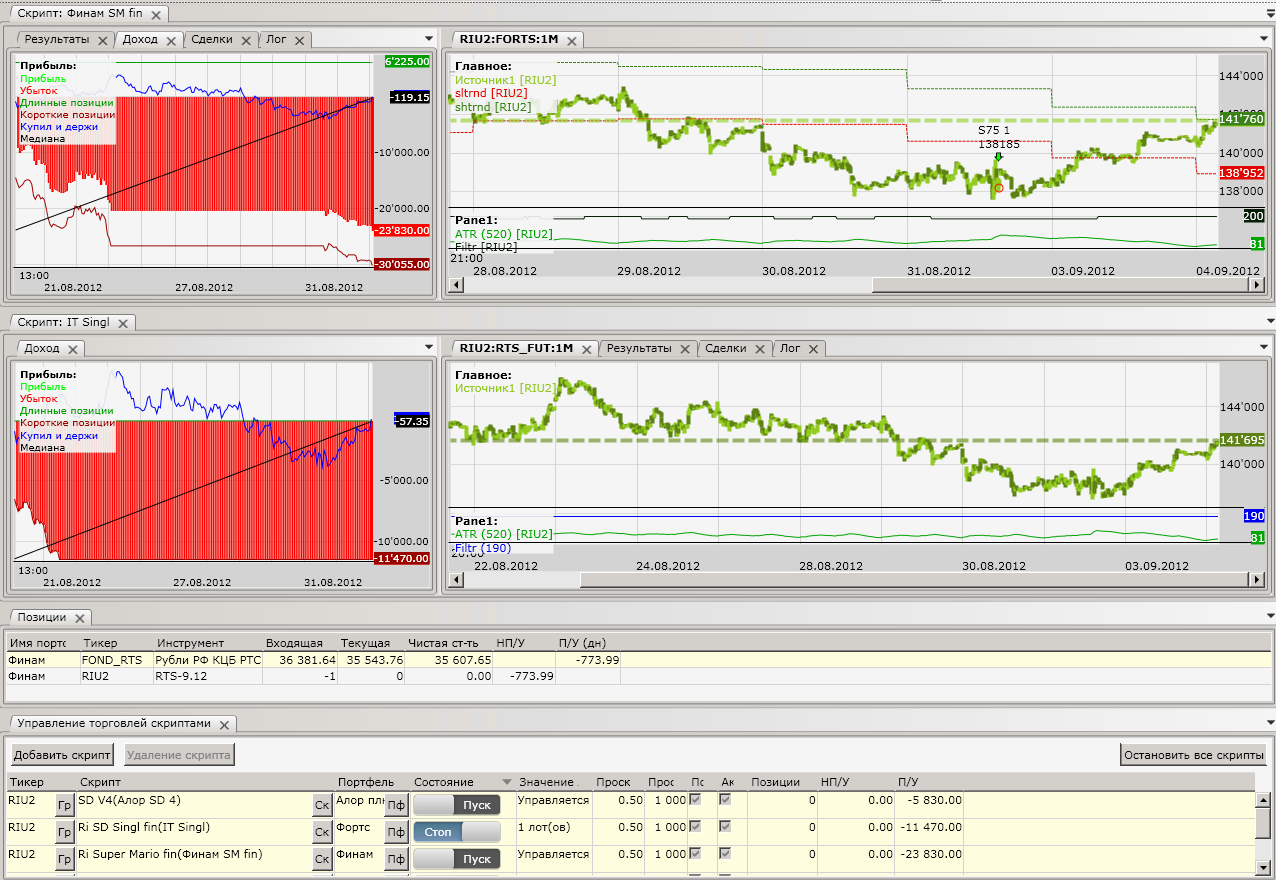Close the RIU2:FORTS:1M chart tab
Screen dimensions: 1276x880
point(572,40)
